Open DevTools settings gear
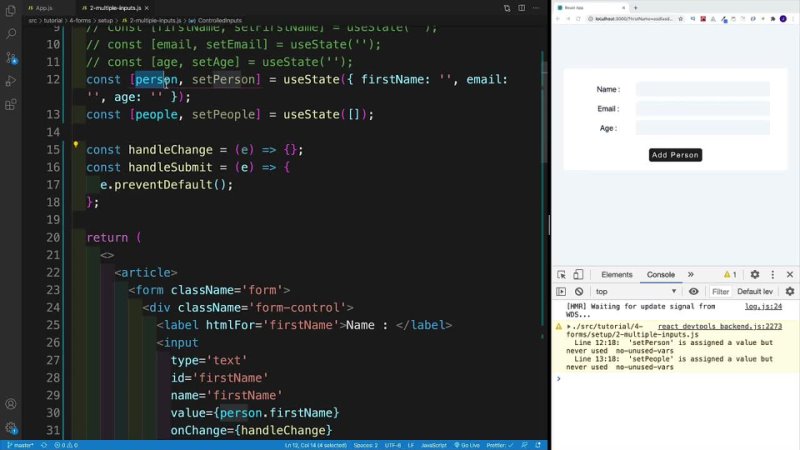The width and height of the screenshot is (800, 450). tap(755, 274)
